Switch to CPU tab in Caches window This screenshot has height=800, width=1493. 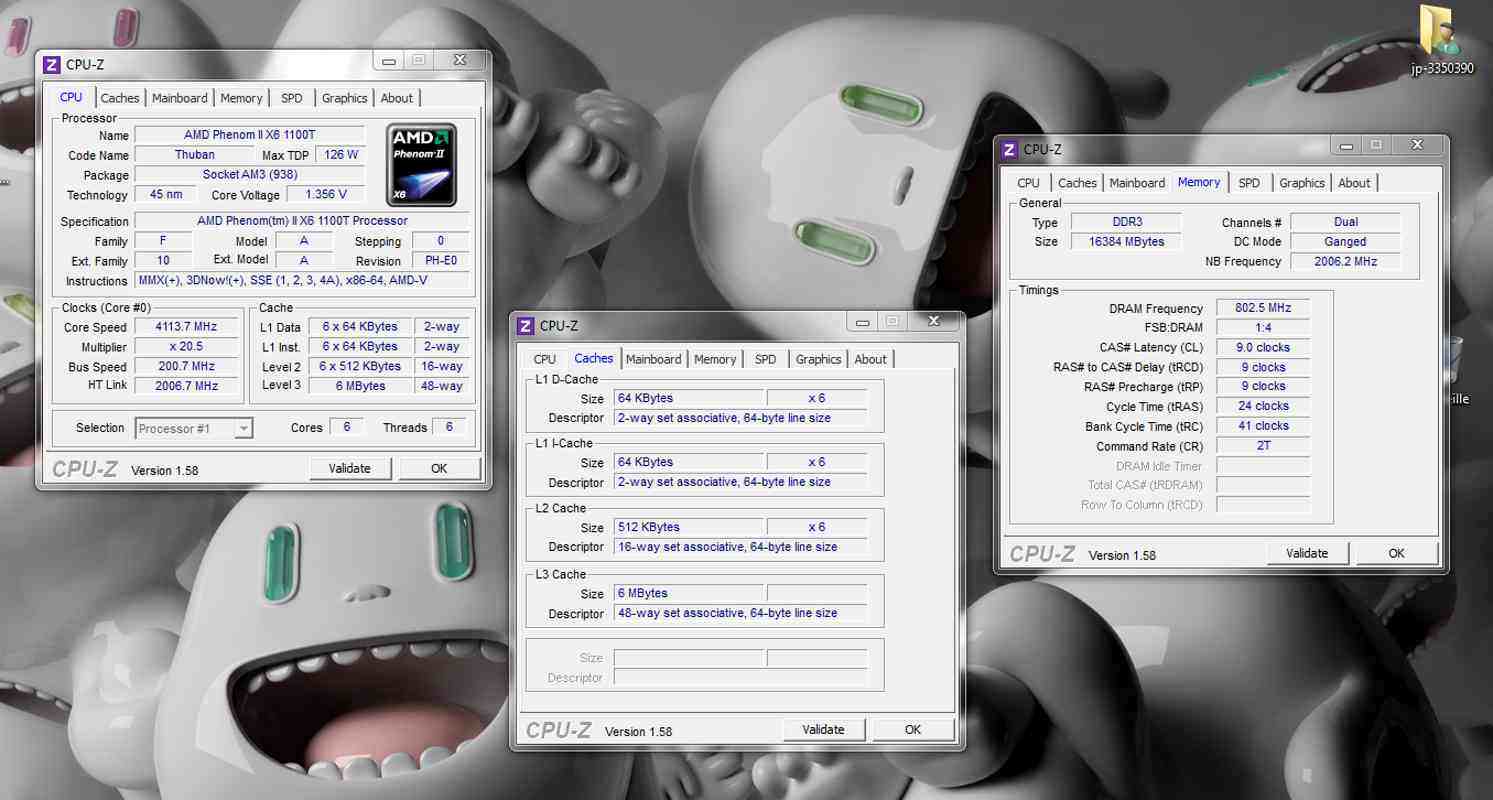(x=545, y=359)
